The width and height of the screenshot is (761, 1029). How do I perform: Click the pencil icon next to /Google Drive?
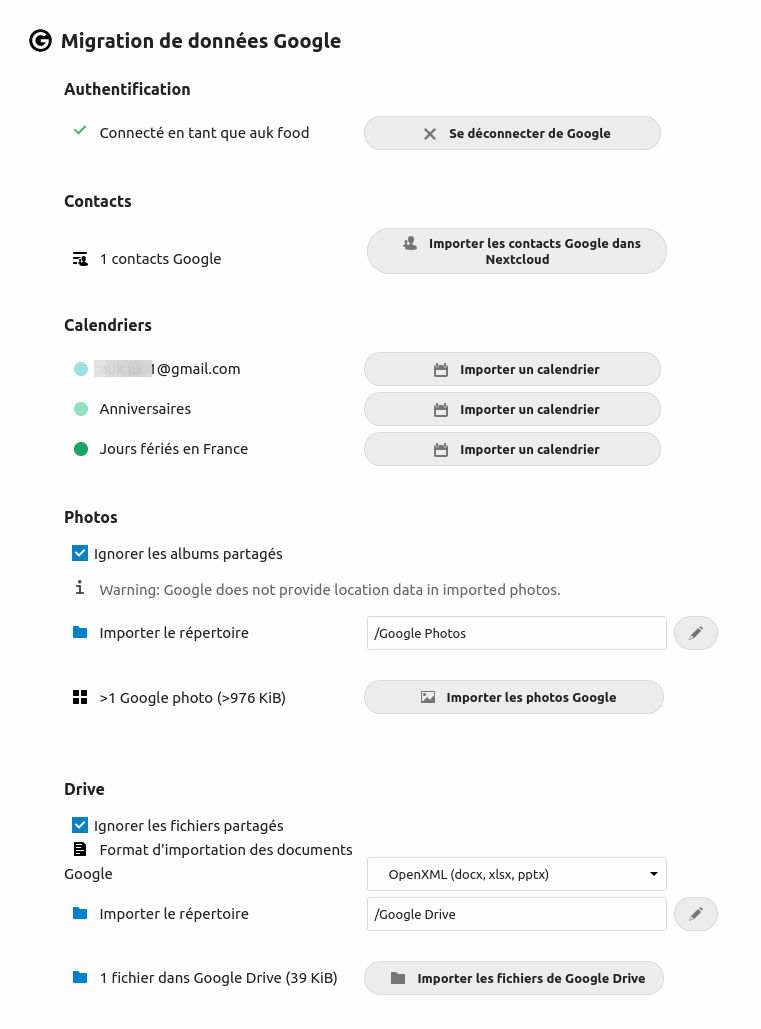click(696, 914)
